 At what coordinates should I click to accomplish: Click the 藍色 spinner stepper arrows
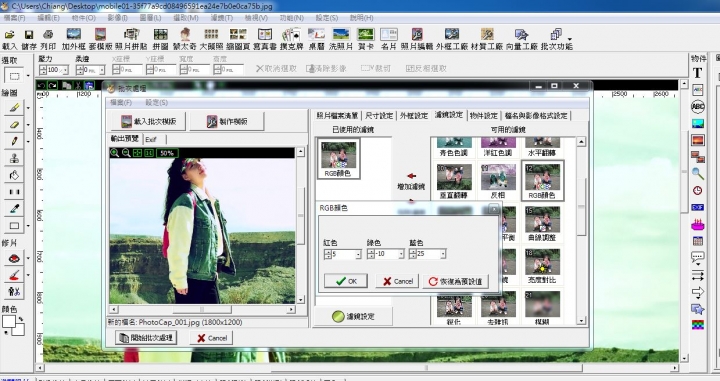pyautogui.click(x=412, y=254)
